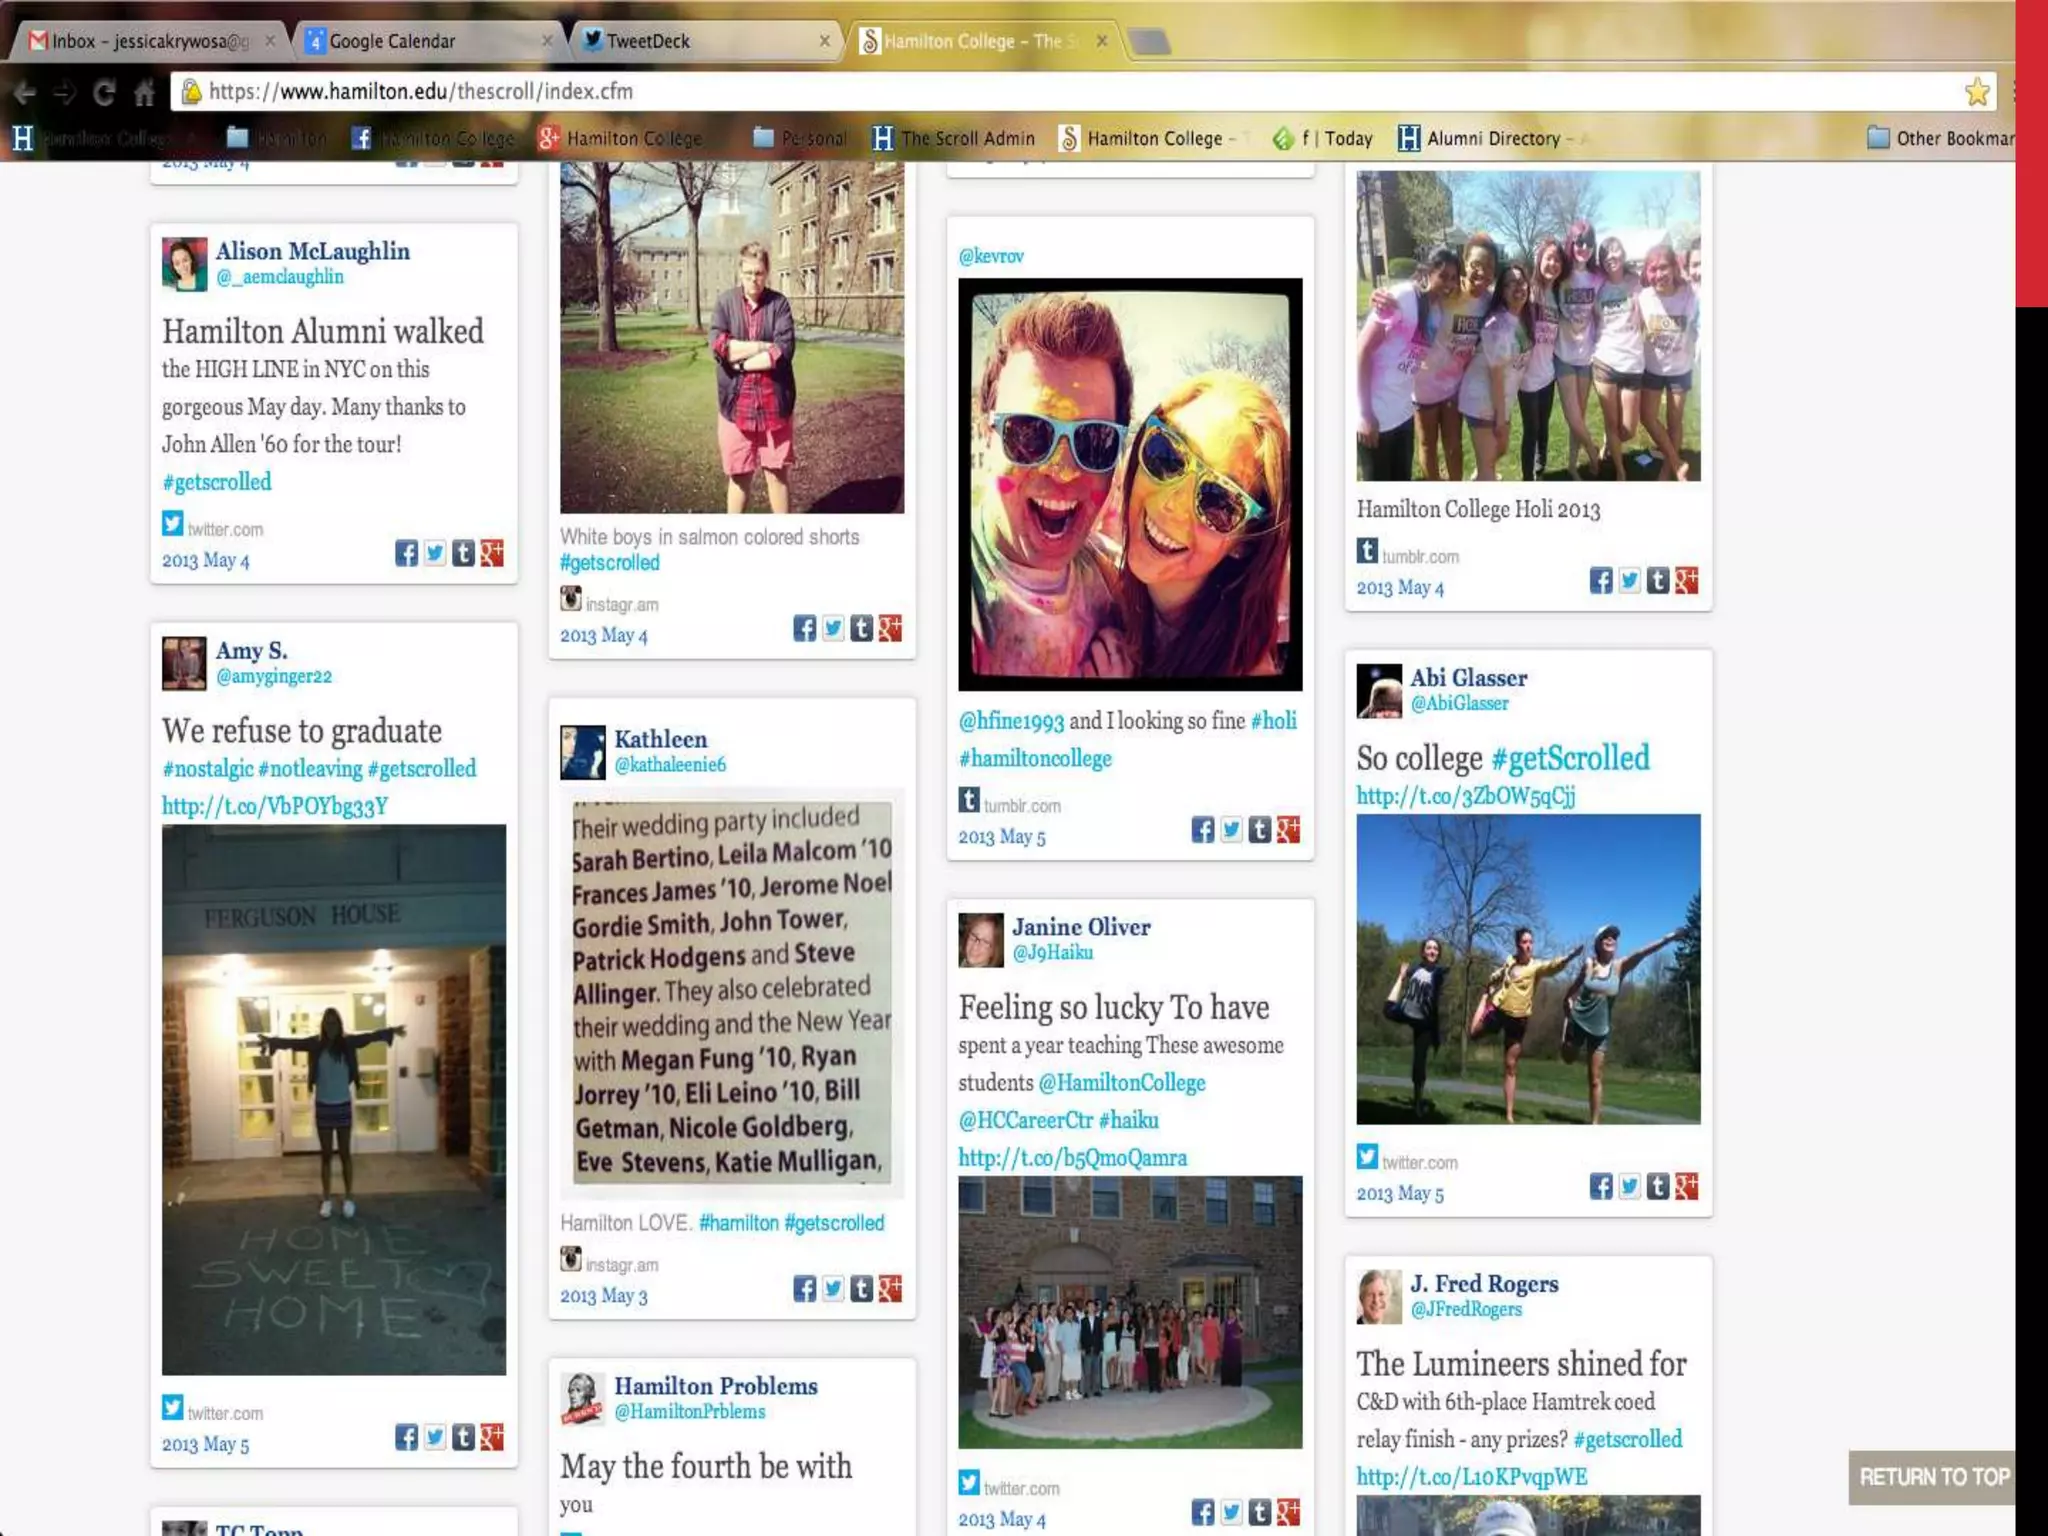
Task: Reload the page with refresh icon
Action: coord(103,93)
